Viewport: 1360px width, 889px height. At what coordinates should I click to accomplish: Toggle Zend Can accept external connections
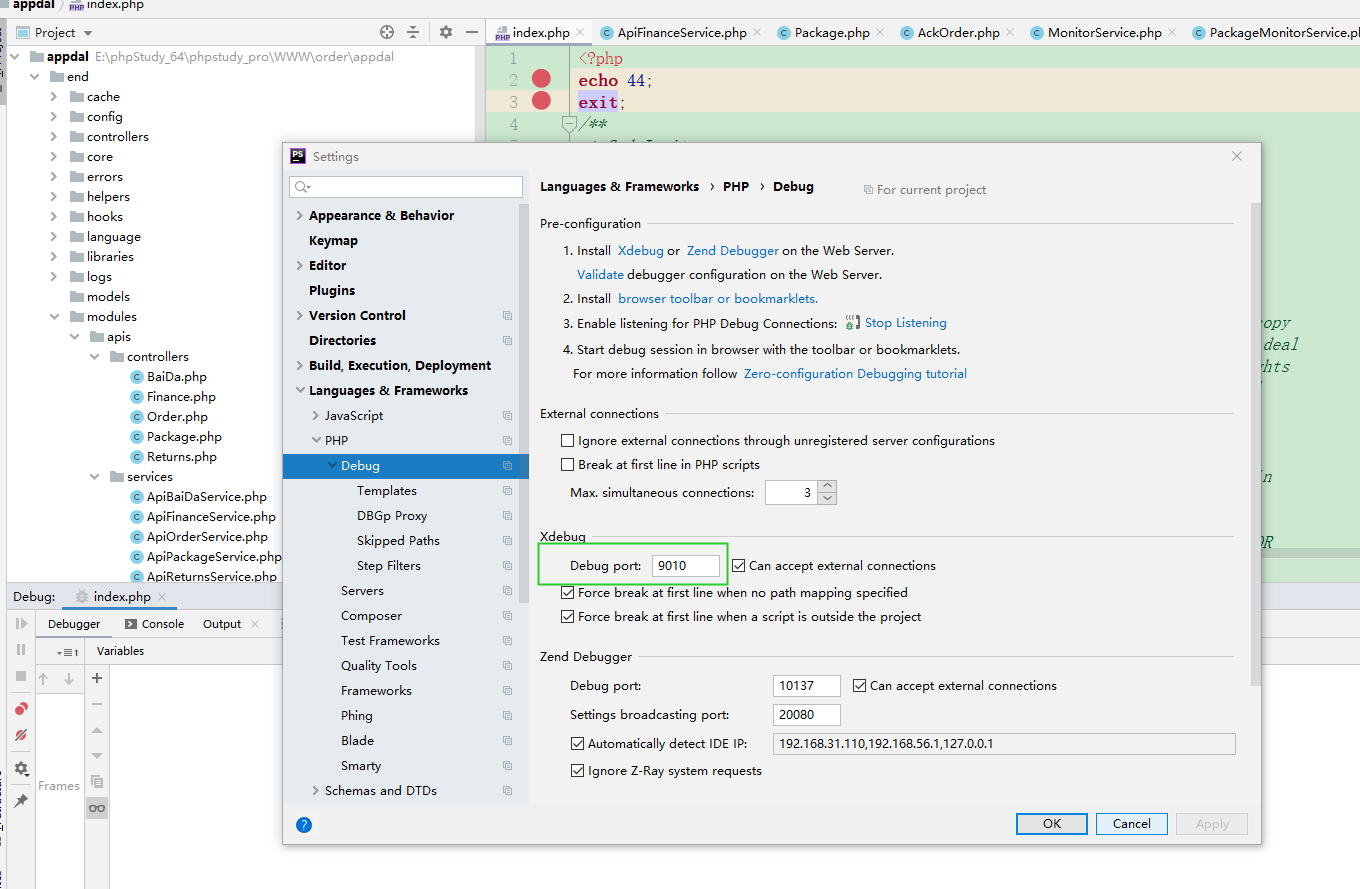860,686
